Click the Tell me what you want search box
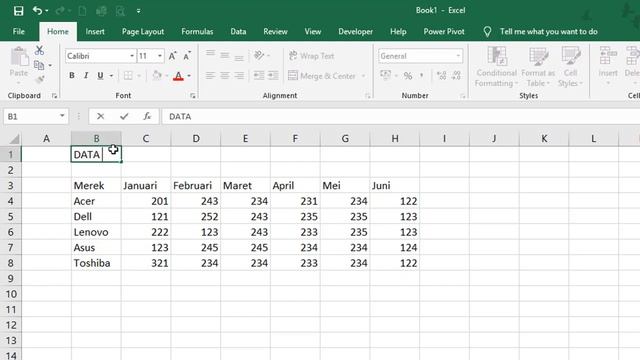The image size is (640, 360). [x=549, y=31]
